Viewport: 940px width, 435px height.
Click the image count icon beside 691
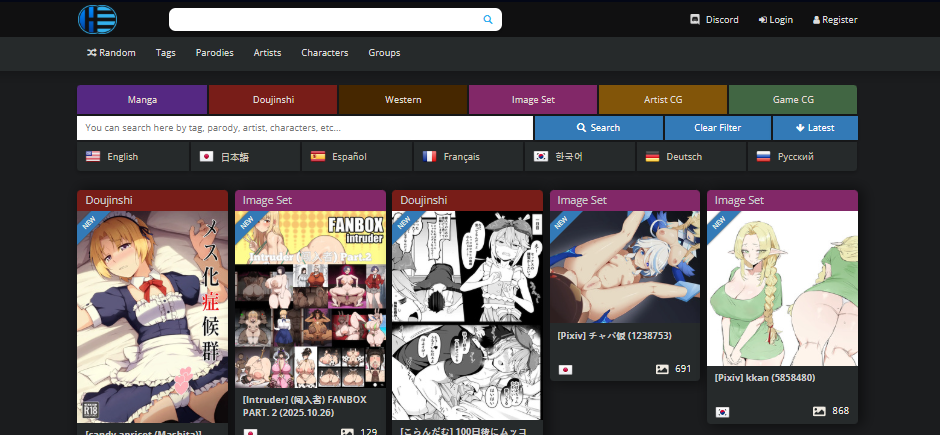point(662,370)
